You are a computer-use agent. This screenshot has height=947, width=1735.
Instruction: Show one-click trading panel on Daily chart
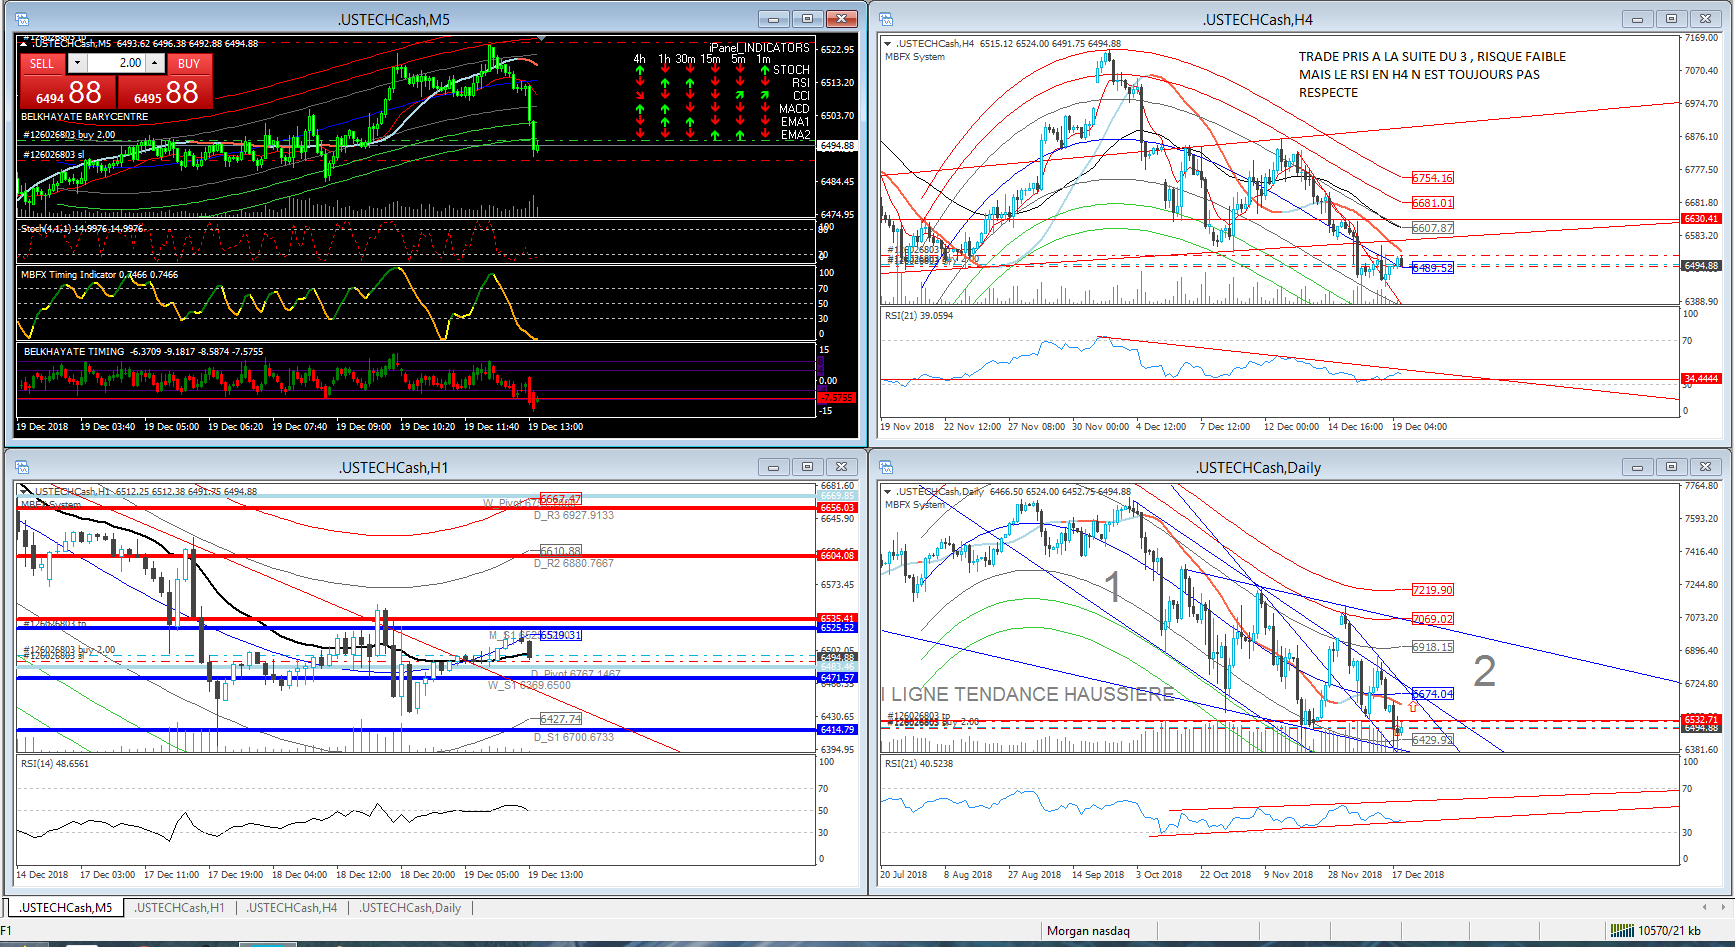coord(887,492)
